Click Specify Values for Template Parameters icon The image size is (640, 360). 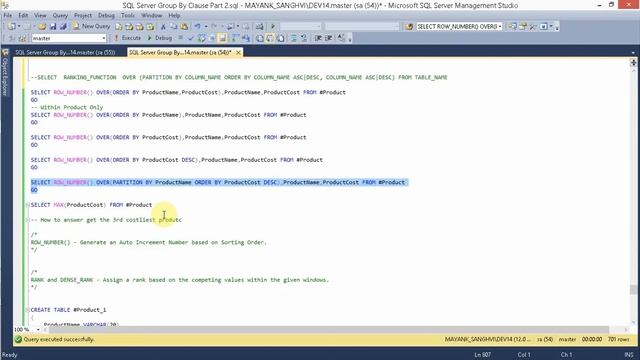pos(341,38)
